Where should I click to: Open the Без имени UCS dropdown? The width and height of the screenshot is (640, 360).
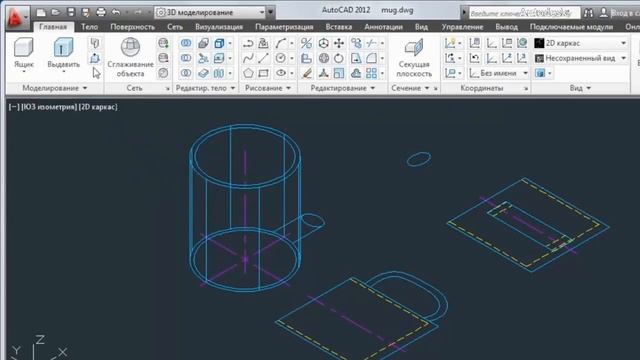click(x=499, y=73)
